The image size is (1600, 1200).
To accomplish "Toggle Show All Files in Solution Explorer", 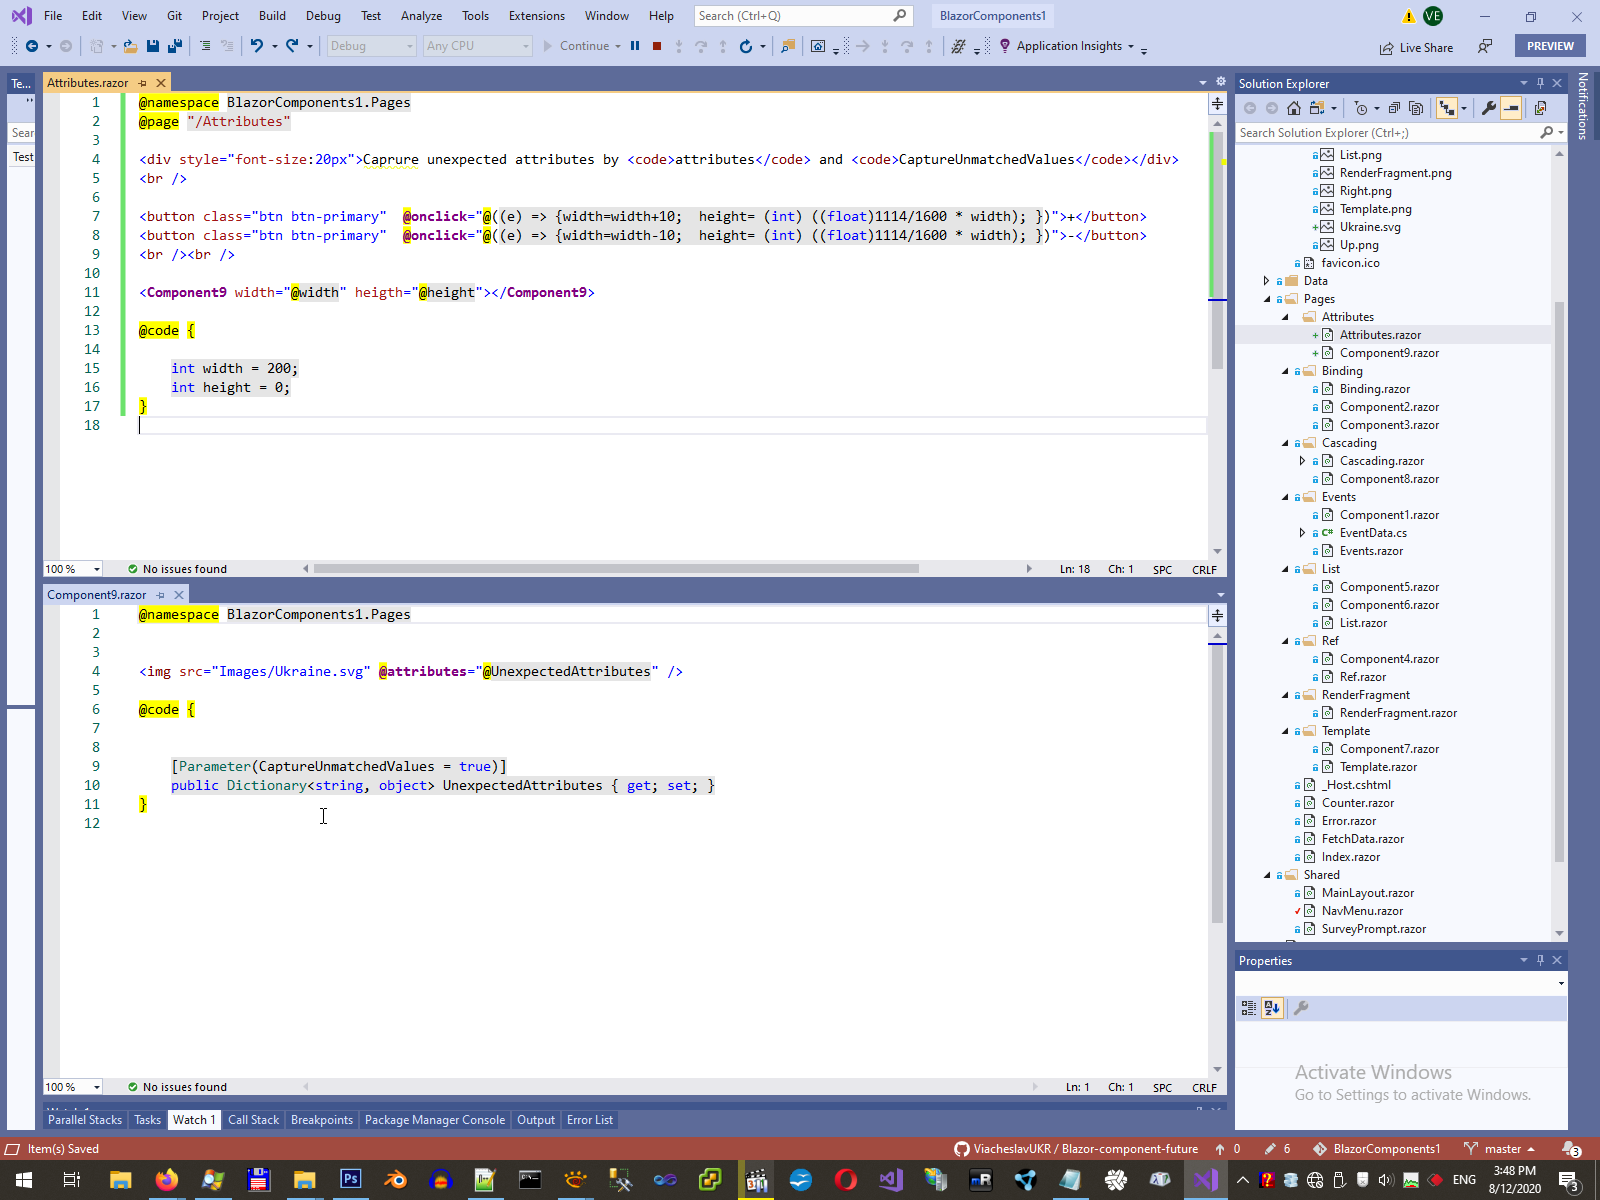I will coord(1416,108).
